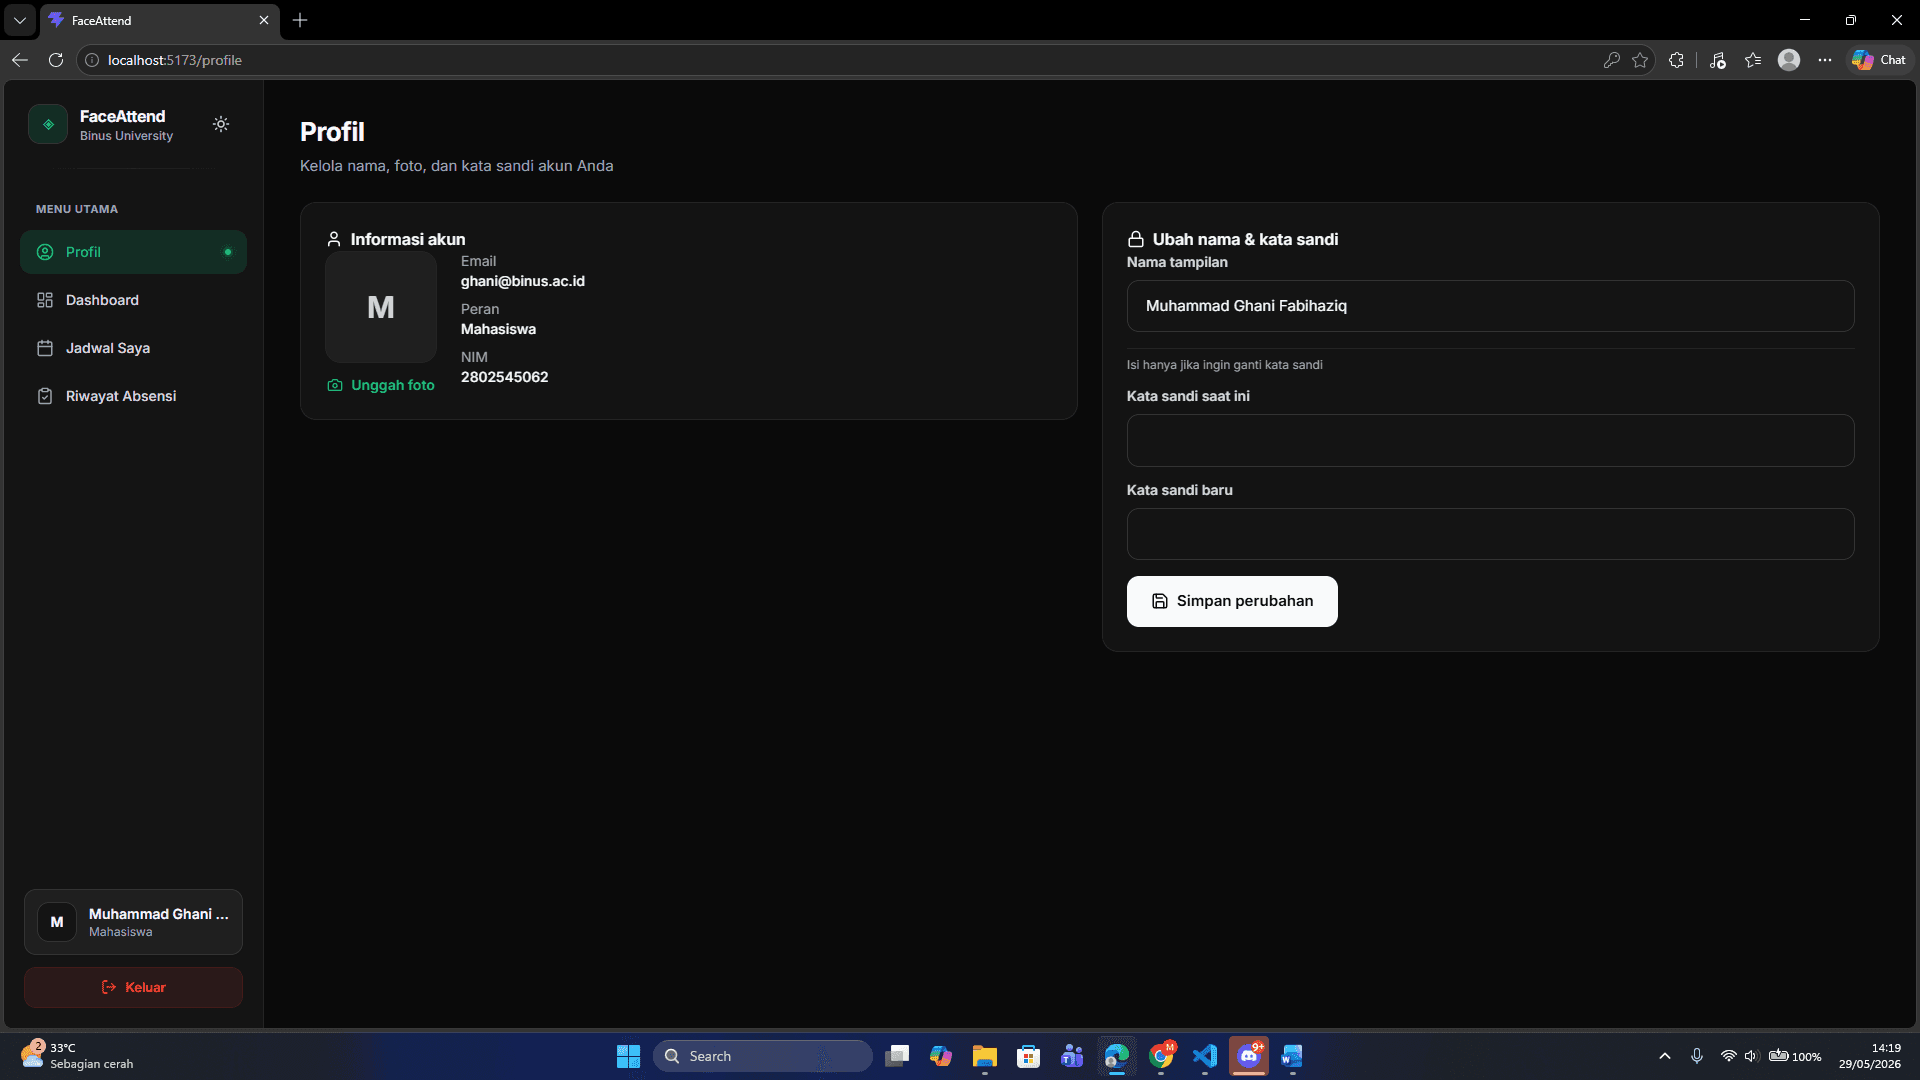
Task: Open Discord from the taskbar
Action: tap(1249, 1056)
